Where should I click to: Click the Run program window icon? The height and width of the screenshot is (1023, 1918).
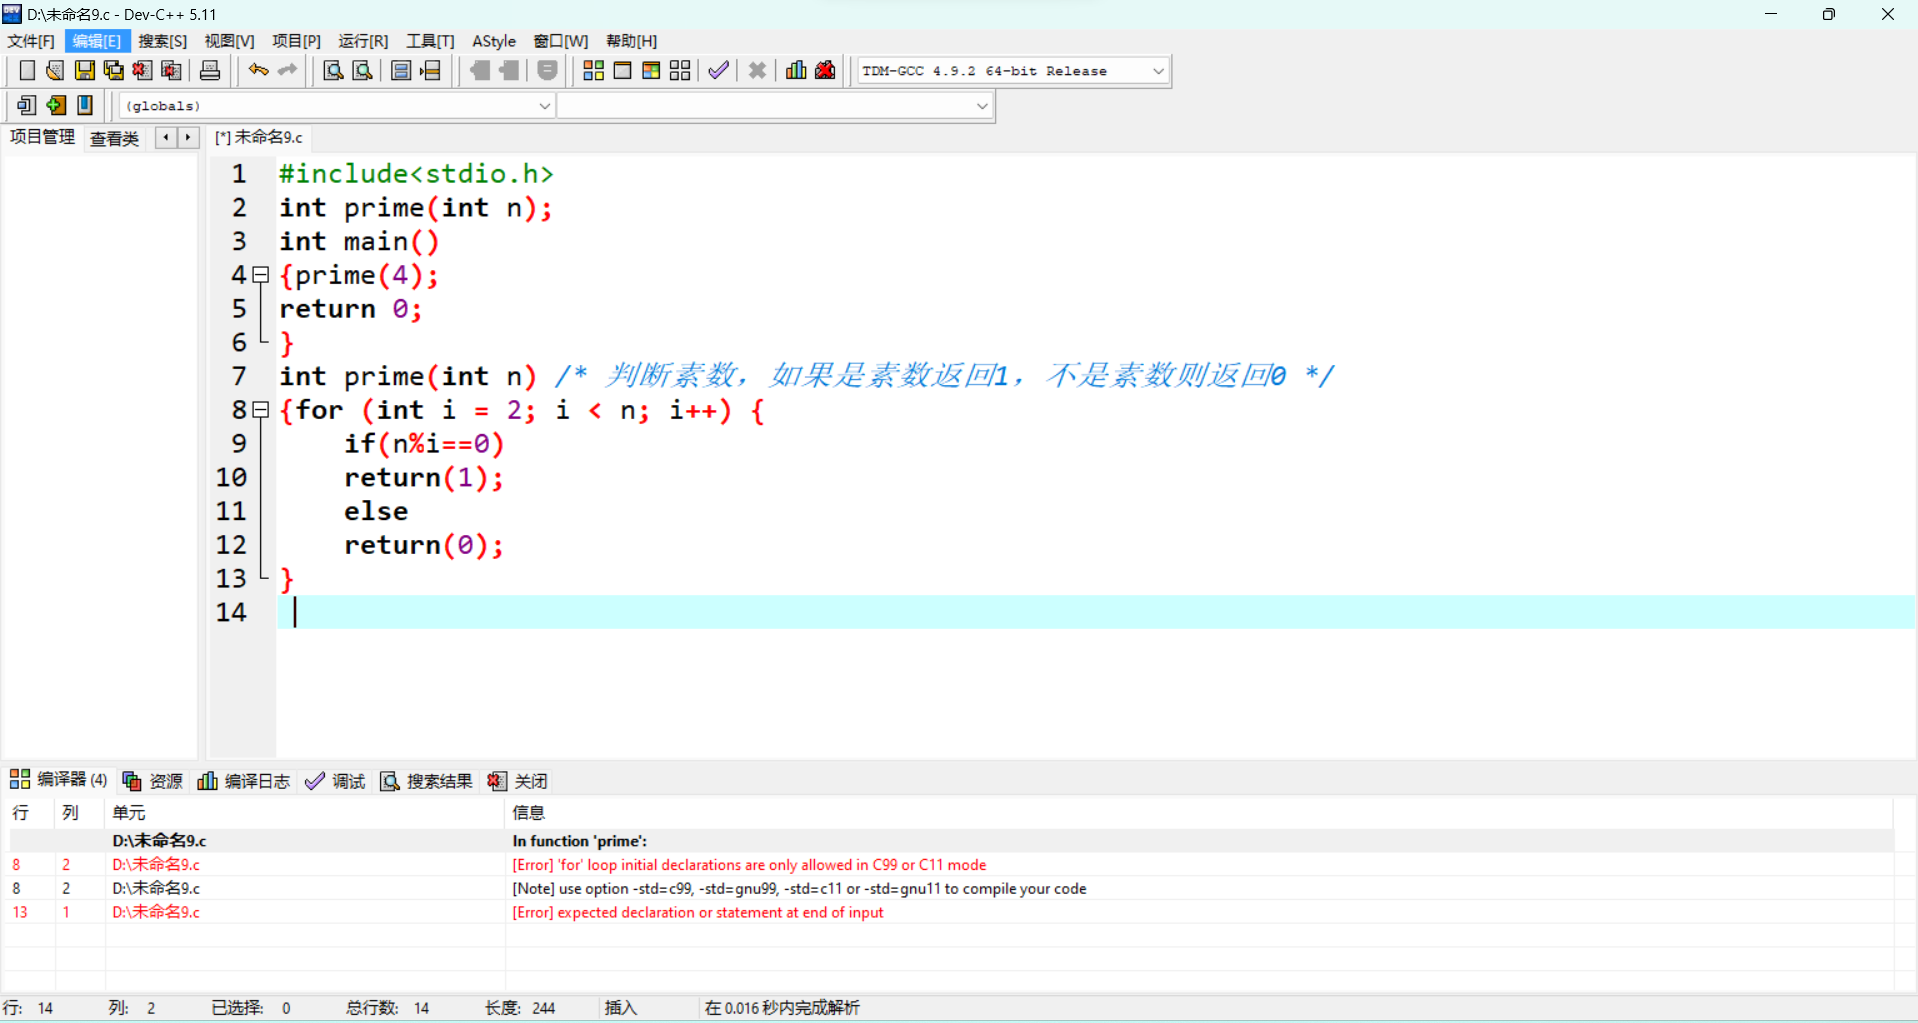tap(622, 70)
